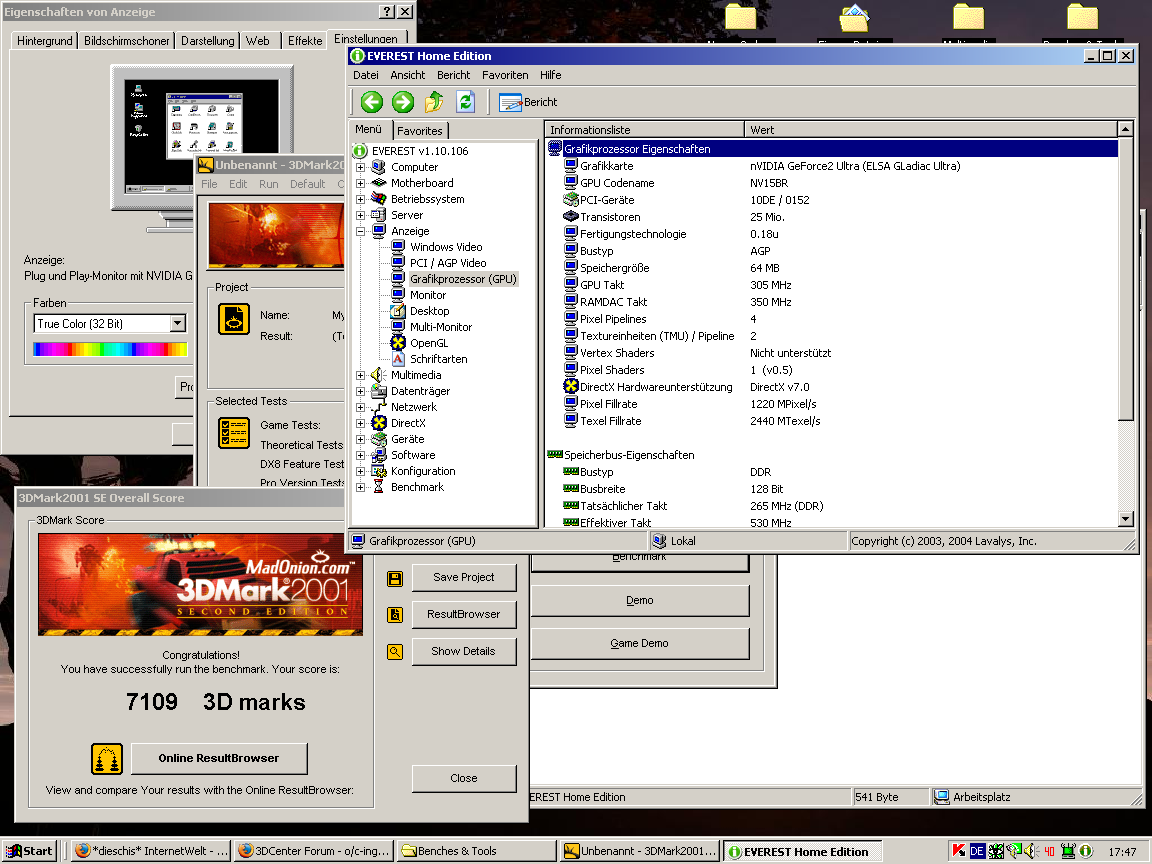Click the Save Project disk icon in 3DMark
Image resolution: width=1152 pixels, height=864 pixels.
click(x=394, y=578)
